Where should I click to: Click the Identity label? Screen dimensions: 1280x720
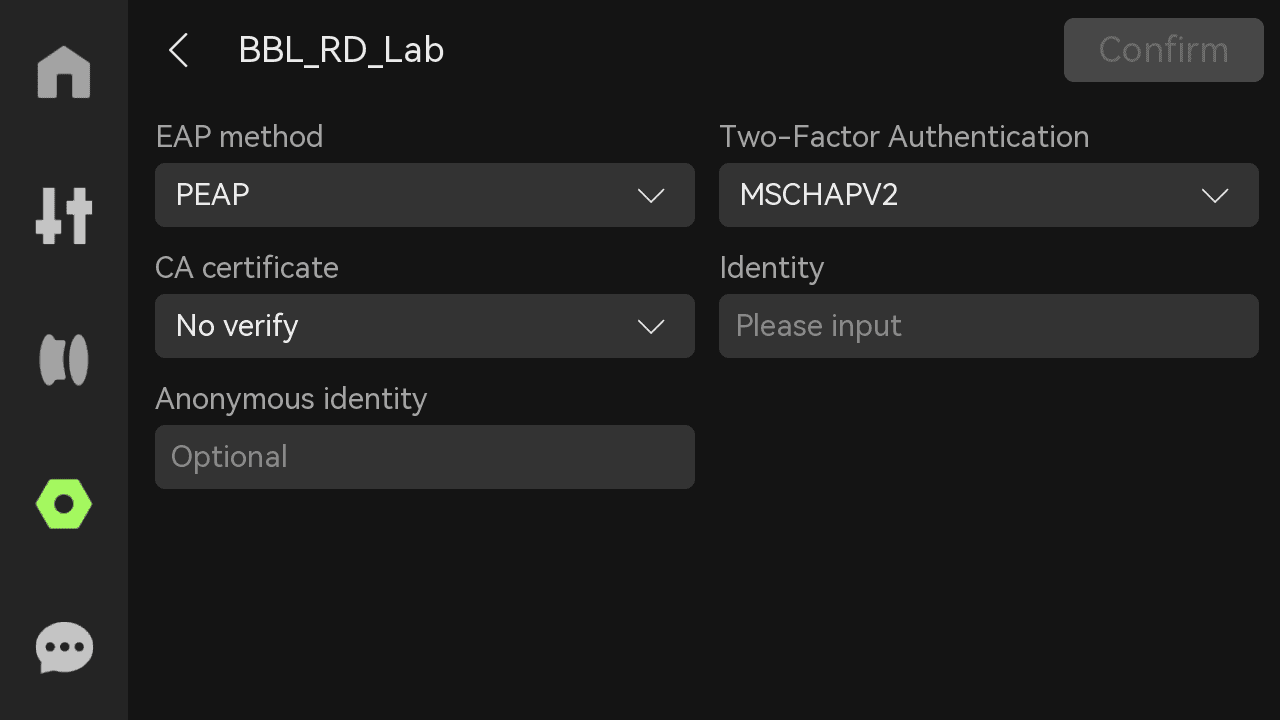(x=772, y=268)
